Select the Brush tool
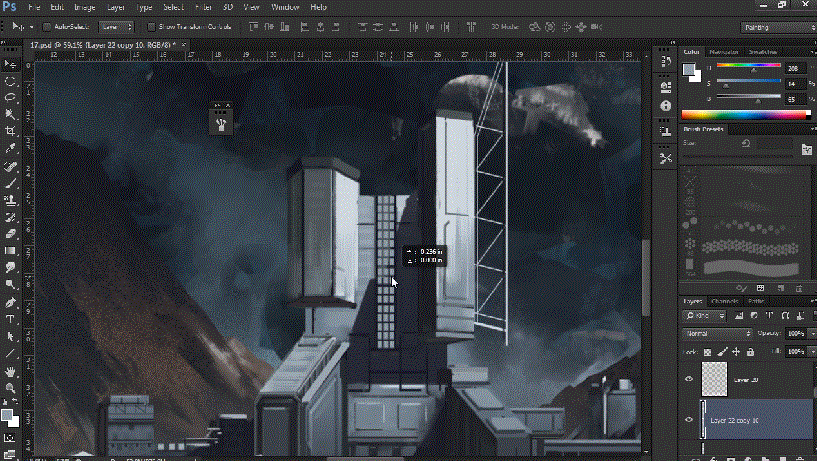This screenshot has height=461, width=817. (10, 183)
